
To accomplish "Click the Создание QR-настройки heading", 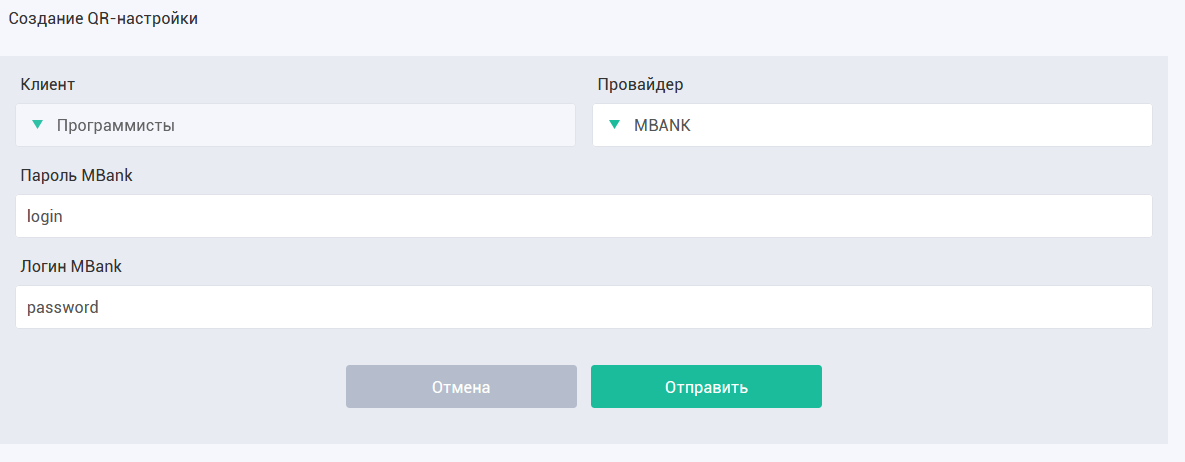I will 104,19.
